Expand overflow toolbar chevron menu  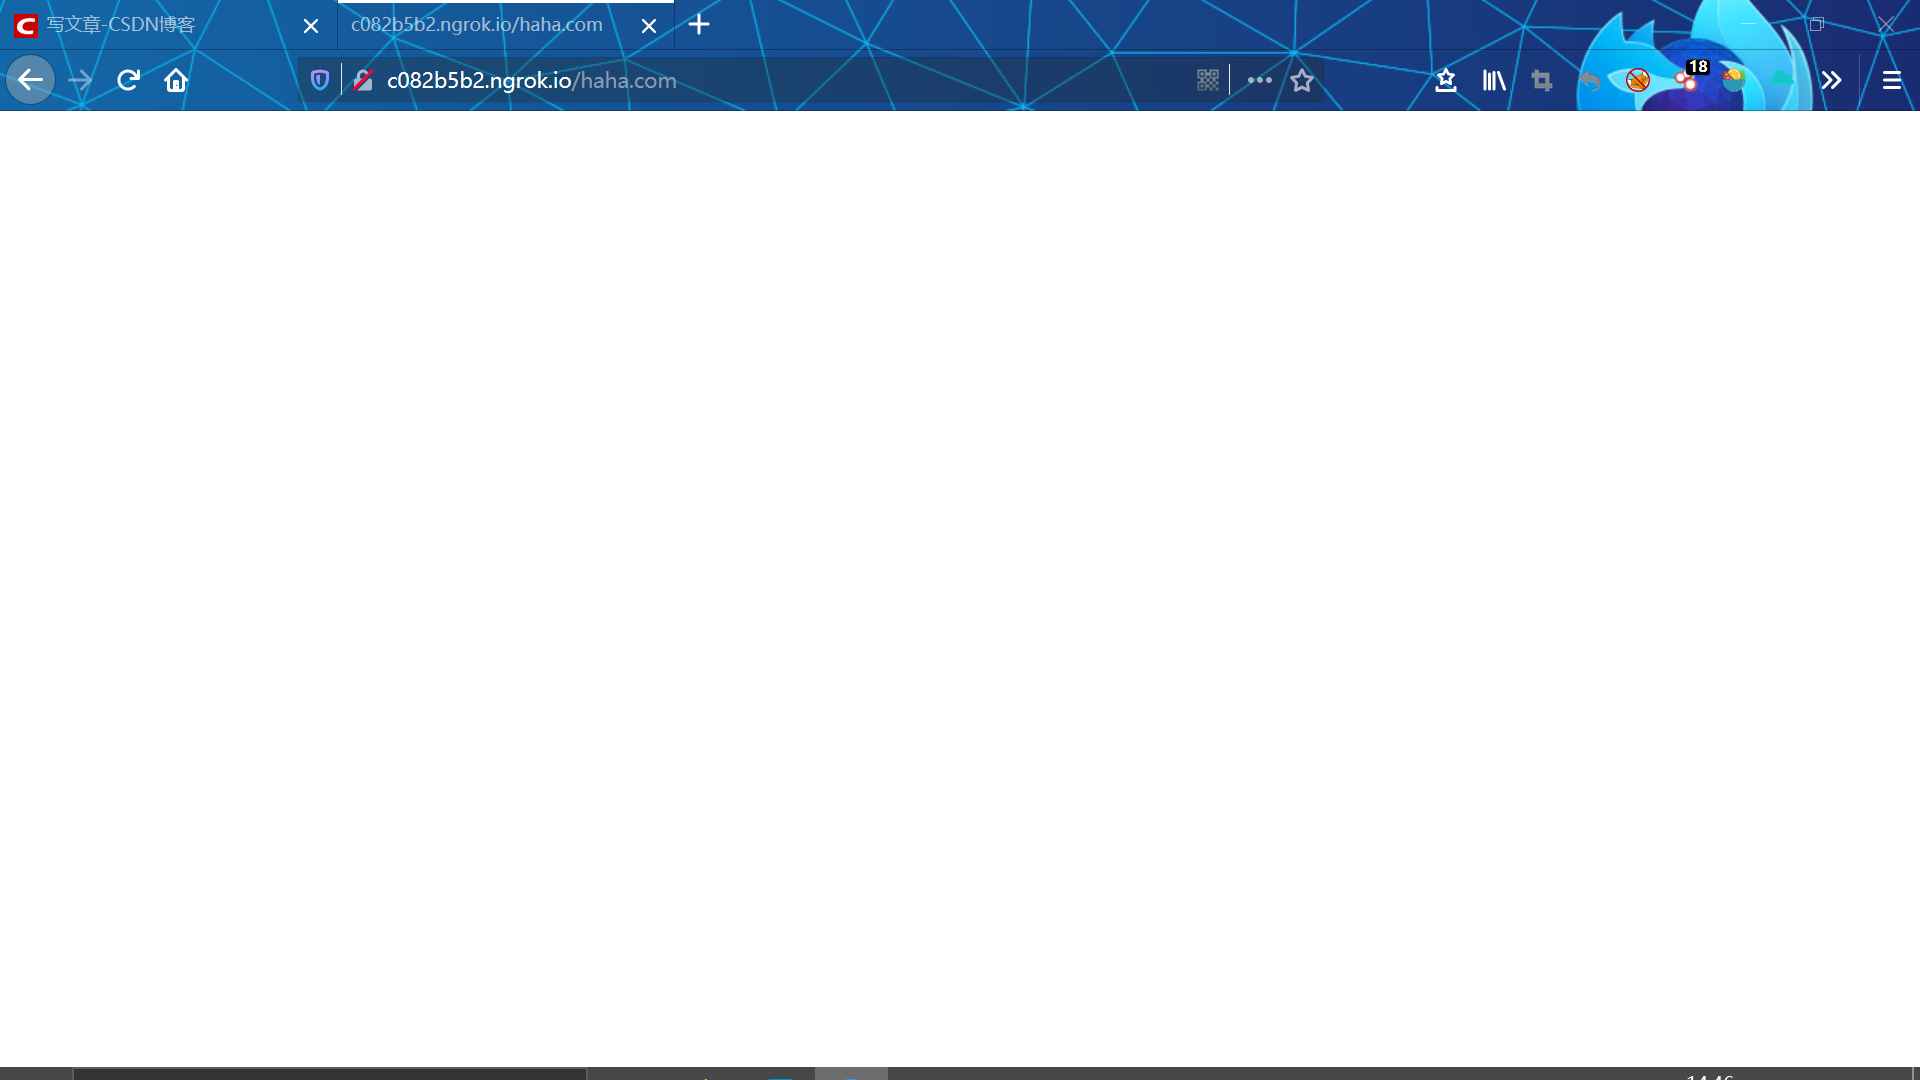click(x=1831, y=80)
